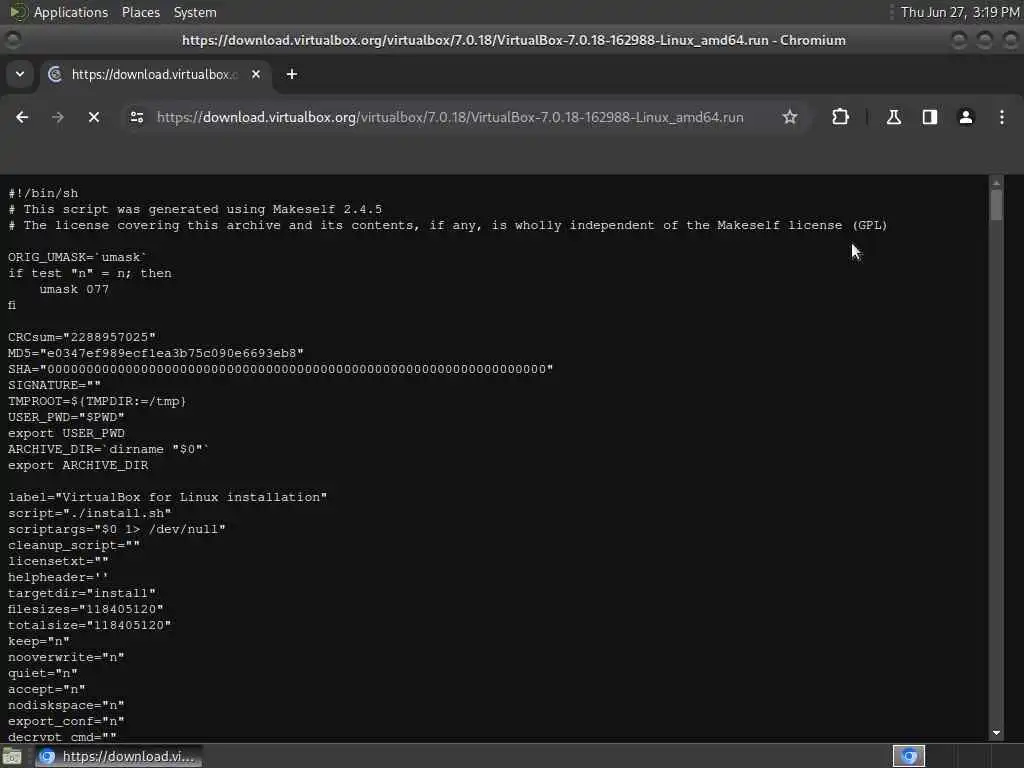Click scrollbar down arrow
The height and width of the screenshot is (768, 1024).
[996, 733]
